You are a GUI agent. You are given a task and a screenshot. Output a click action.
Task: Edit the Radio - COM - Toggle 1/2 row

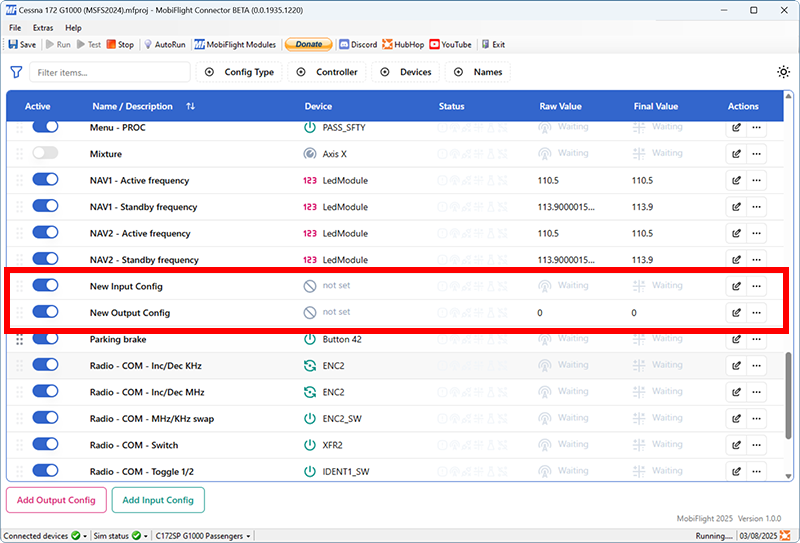tap(736, 471)
